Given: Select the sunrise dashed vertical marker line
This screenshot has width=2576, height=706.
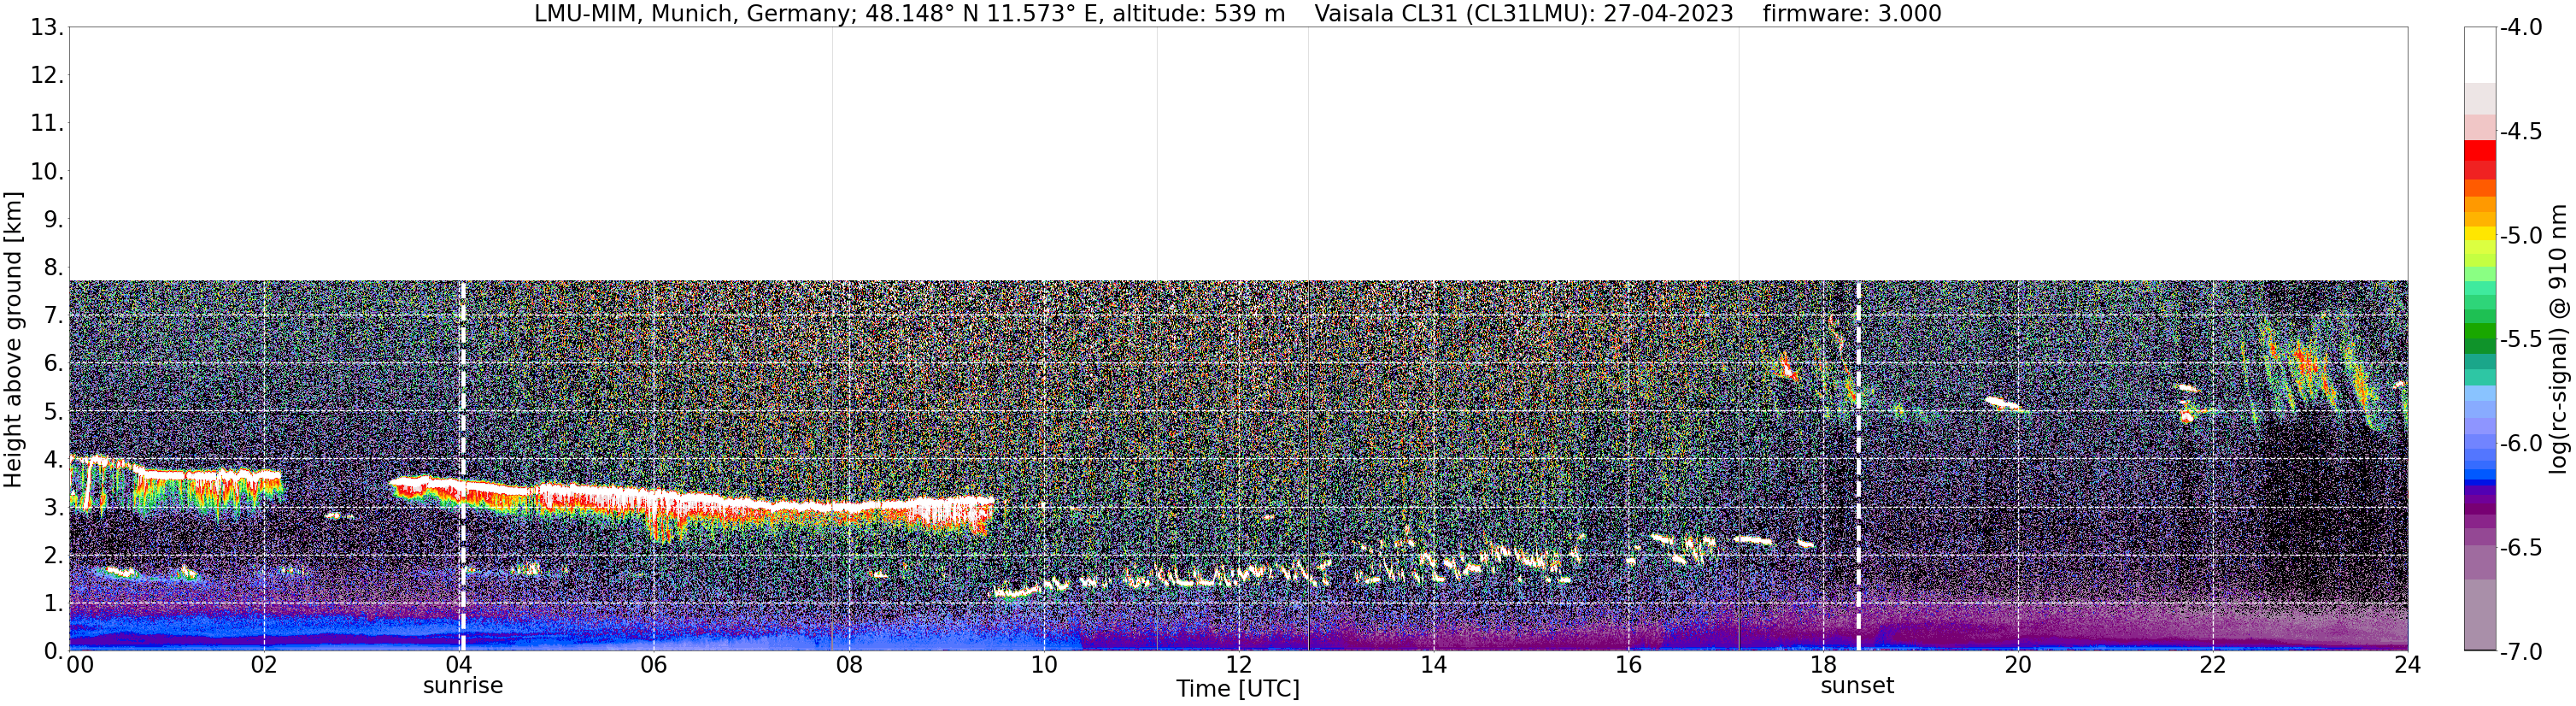Looking at the screenshot, I should pos(463,466).
